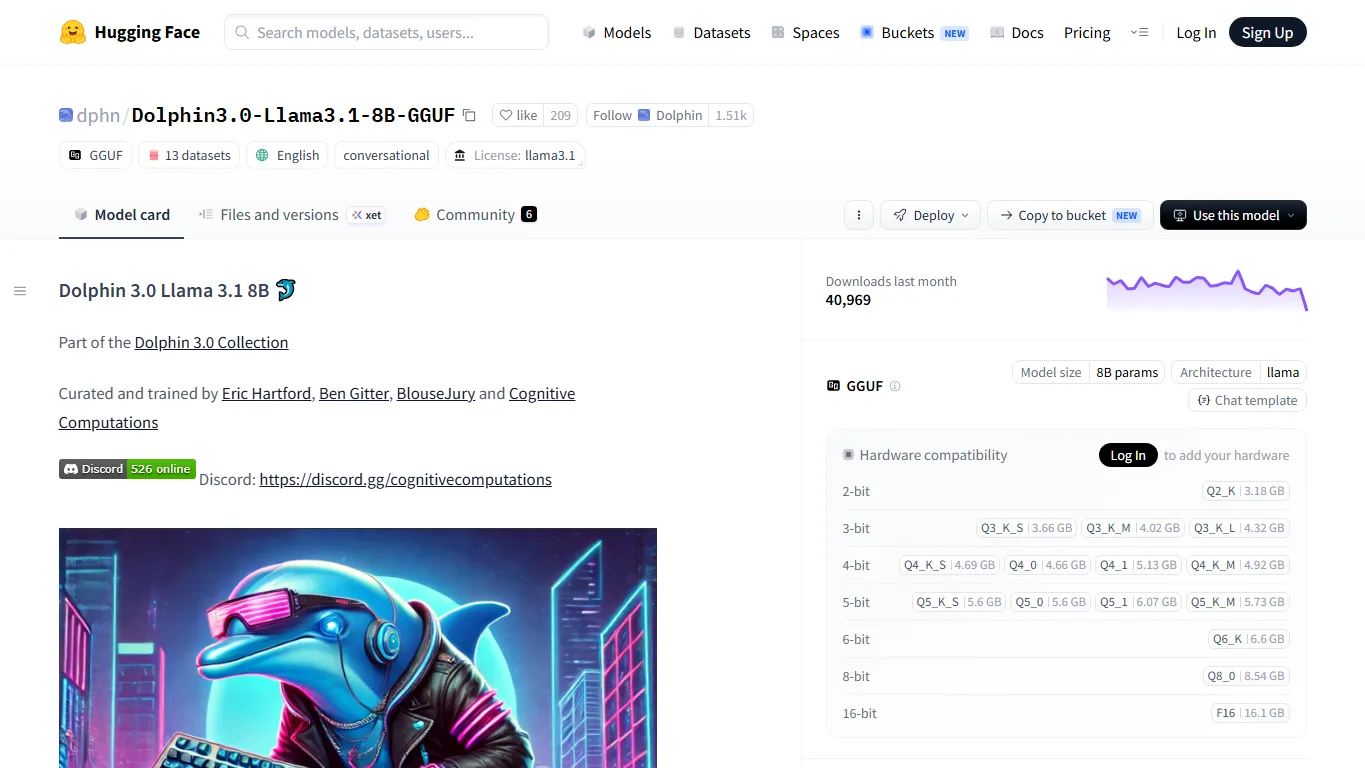
Task: Switch to the Model card tab
Action: pyautogui.click(x=122, y=214)
